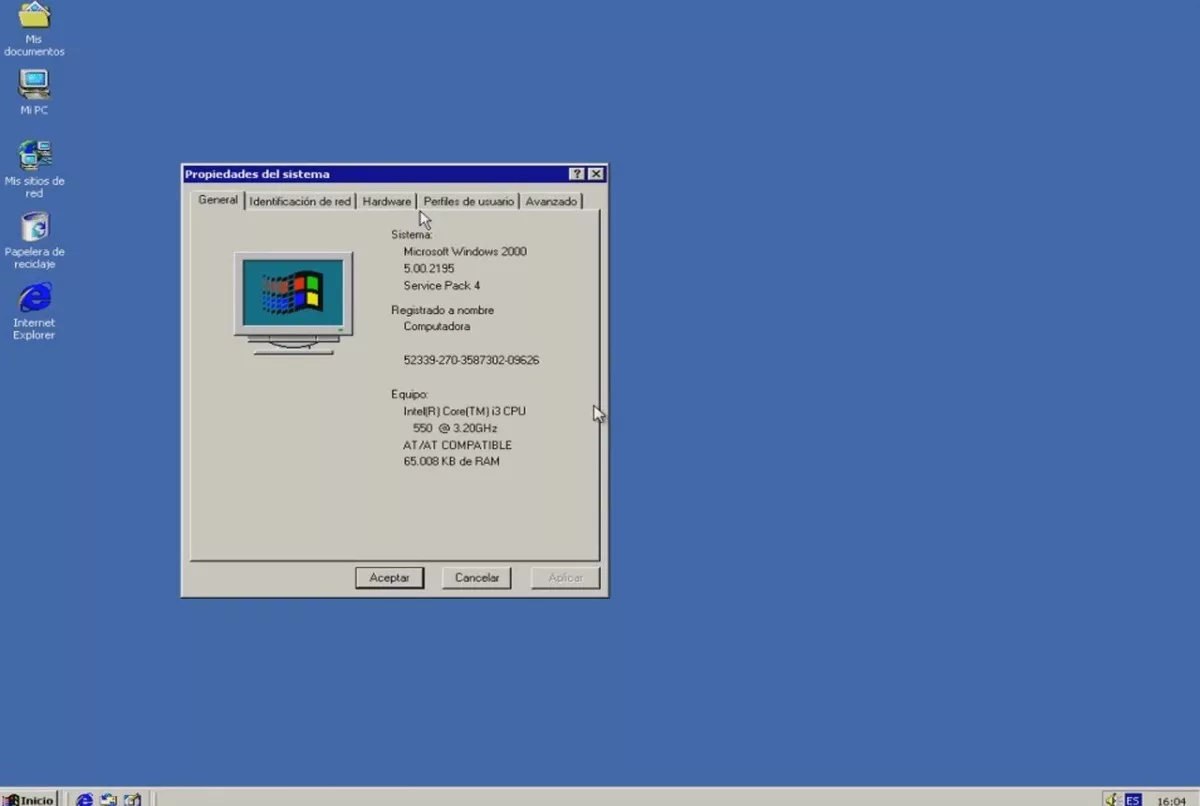Click the 550 @ 3.20GHz text
This screenshot has width=1200, height=806.
tap(455, 428)
